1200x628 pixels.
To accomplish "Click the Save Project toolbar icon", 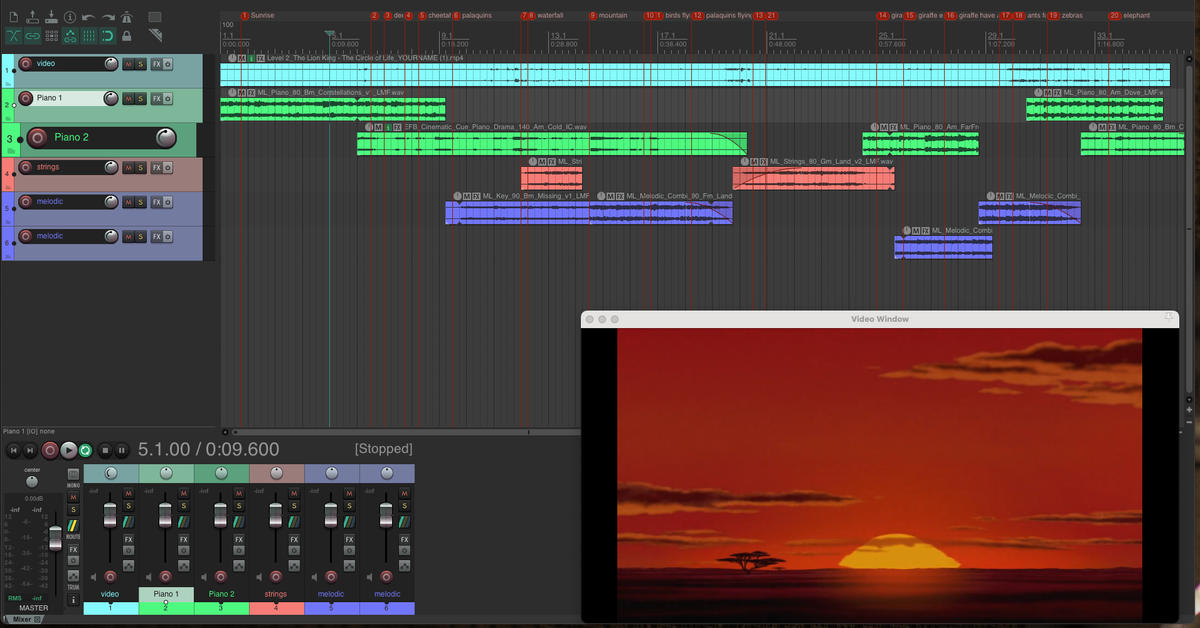I will (51, 17).
